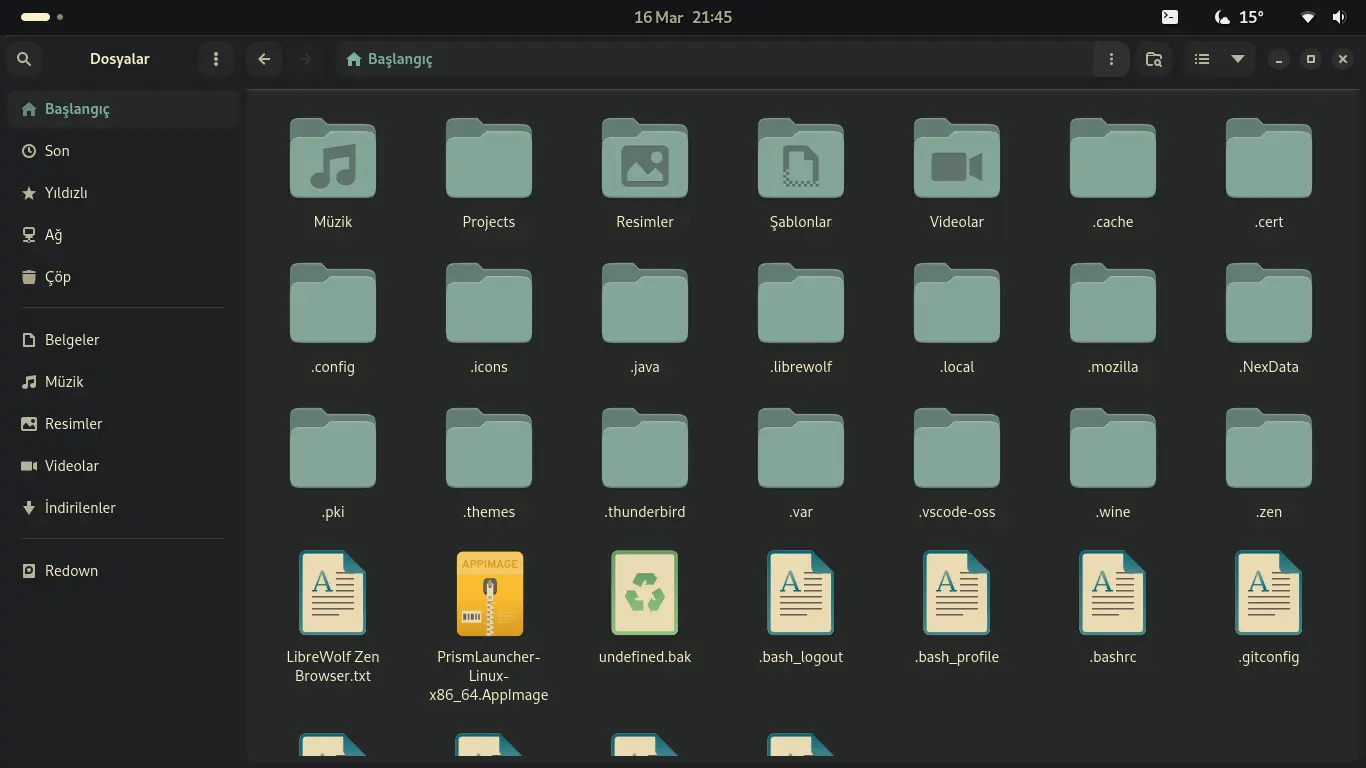Open İndirilenler downloads in sidebar
Viewport: 1366px width, 768px height.
click(x=123, y=508)
